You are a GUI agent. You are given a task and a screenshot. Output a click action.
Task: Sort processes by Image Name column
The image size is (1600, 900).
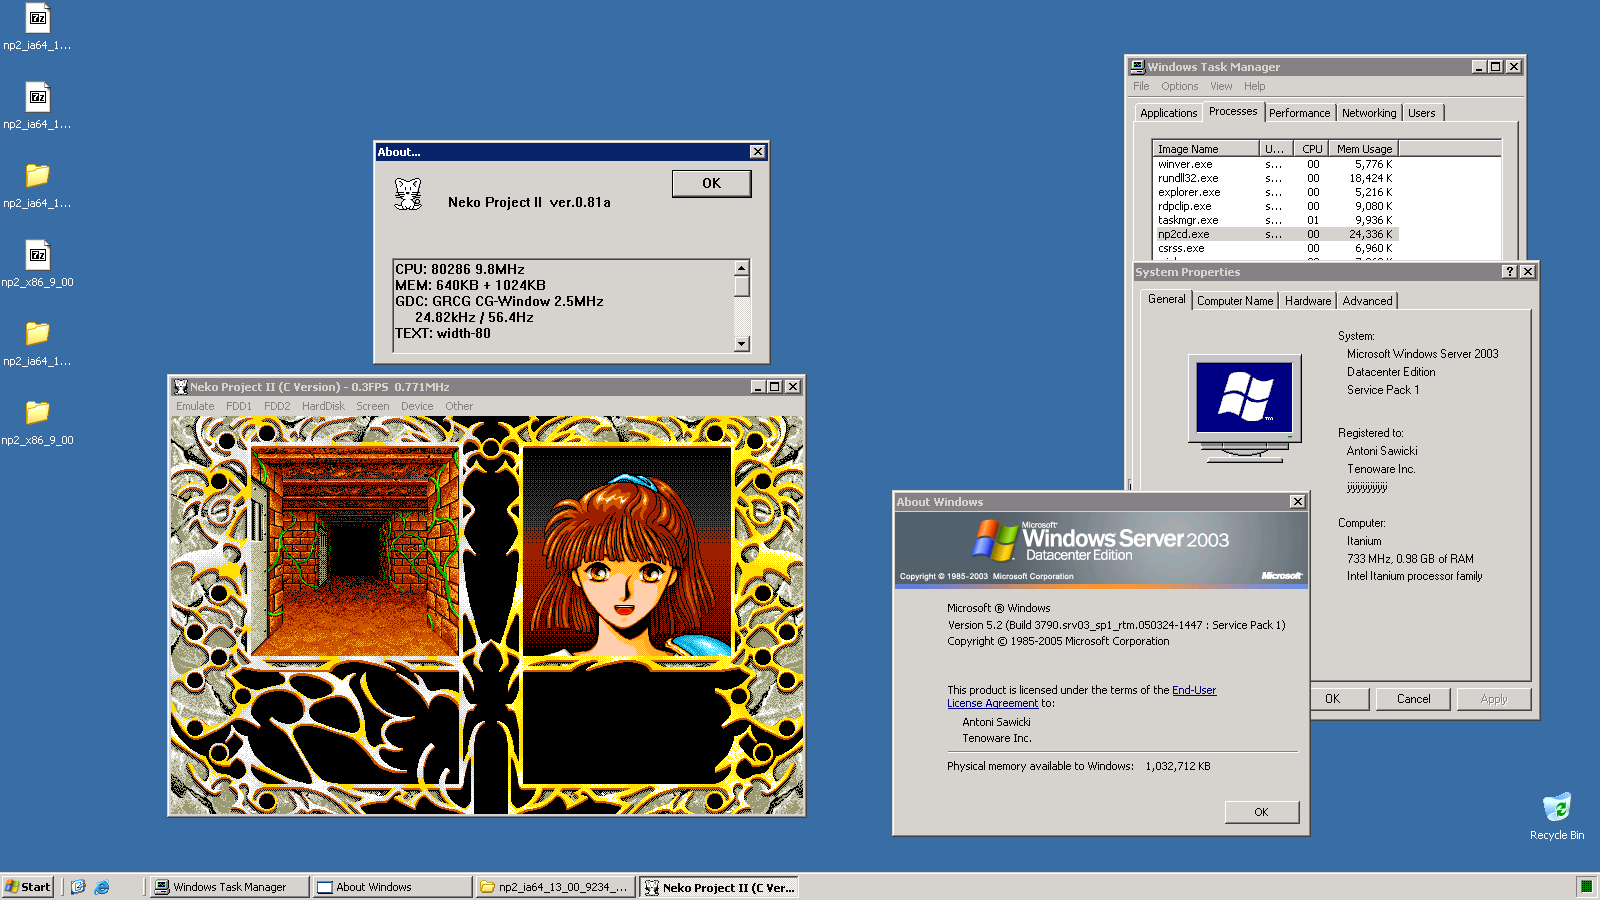click(1205, 149)
